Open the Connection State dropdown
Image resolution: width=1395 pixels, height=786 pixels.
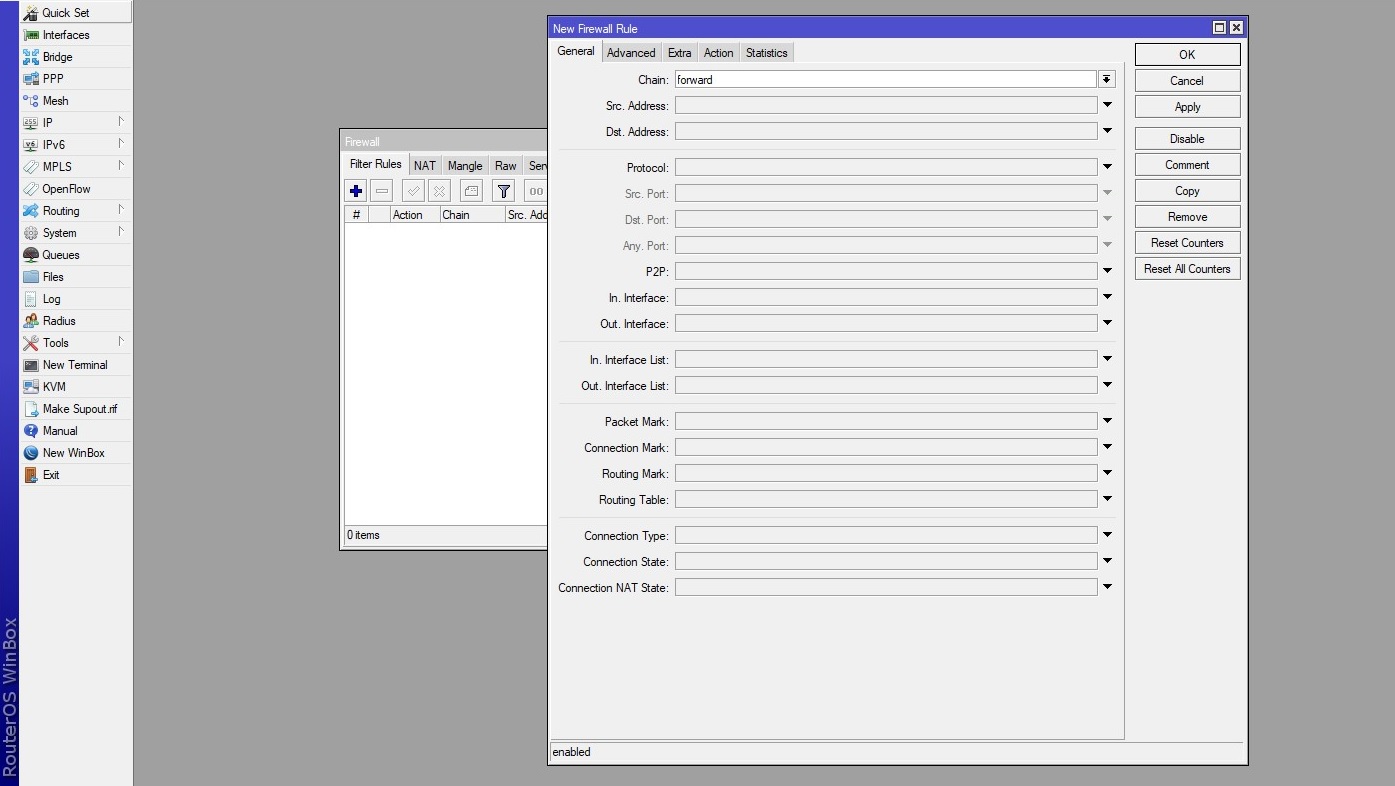point(1106,561)
